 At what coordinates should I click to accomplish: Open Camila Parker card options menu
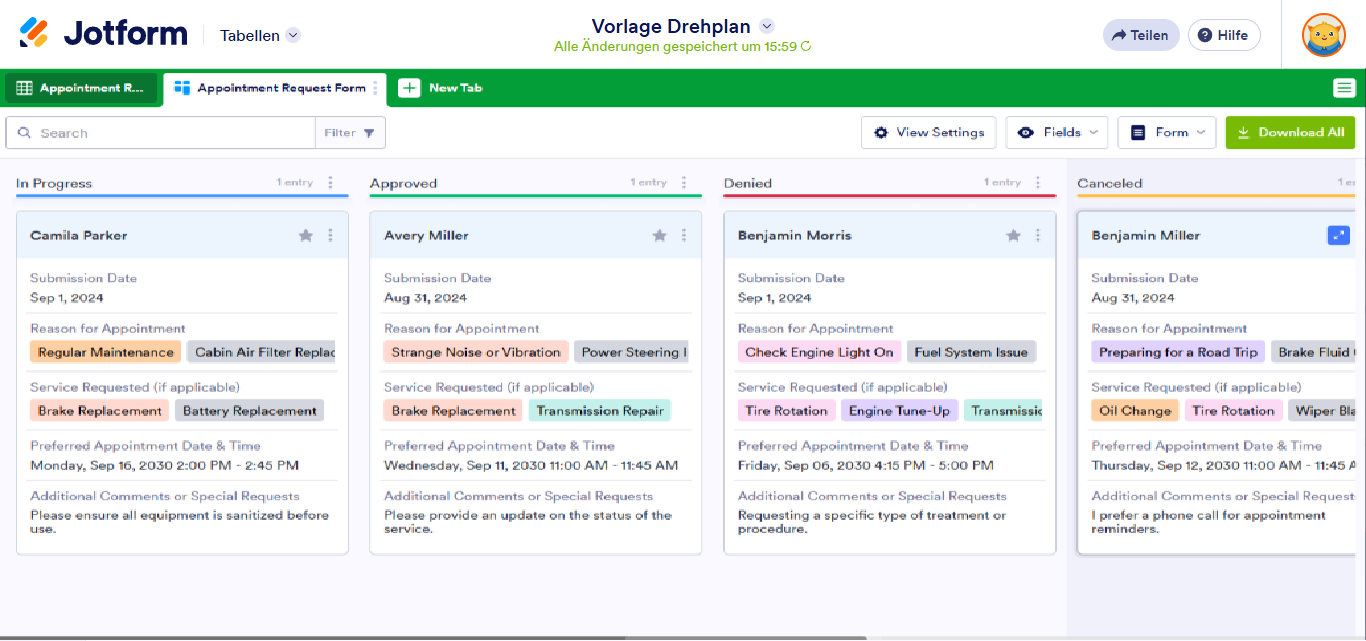pos(330,236)
